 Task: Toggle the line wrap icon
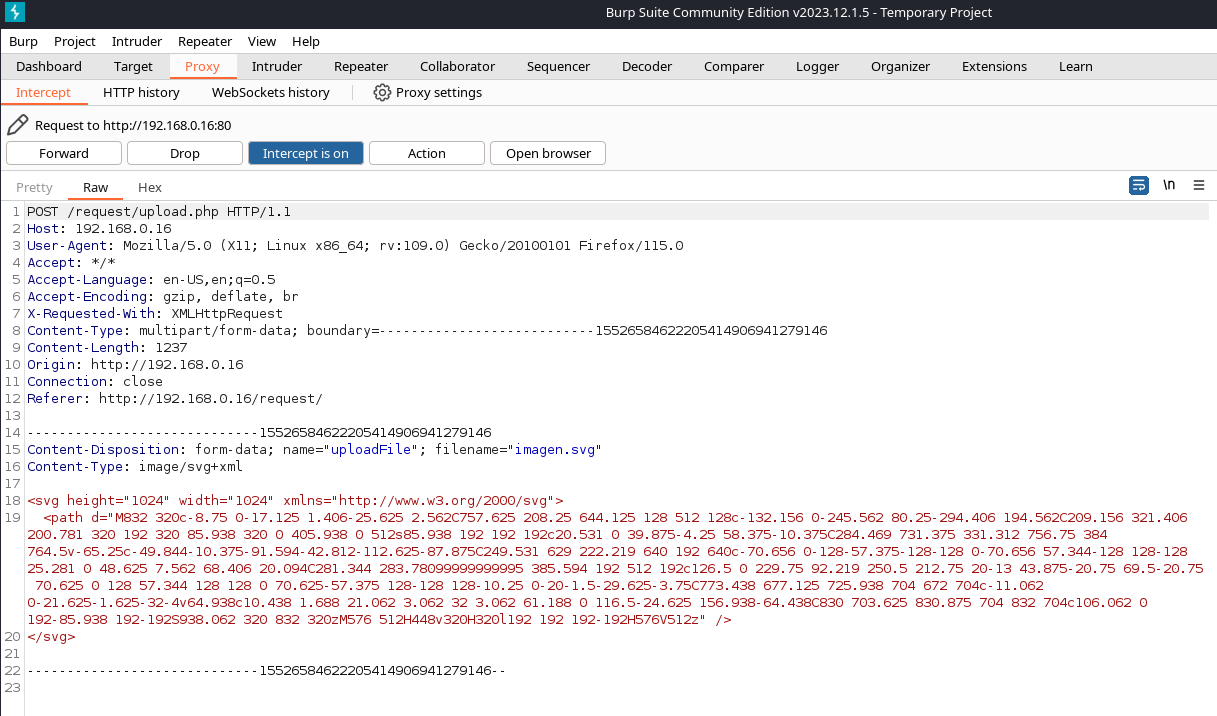1138,185
